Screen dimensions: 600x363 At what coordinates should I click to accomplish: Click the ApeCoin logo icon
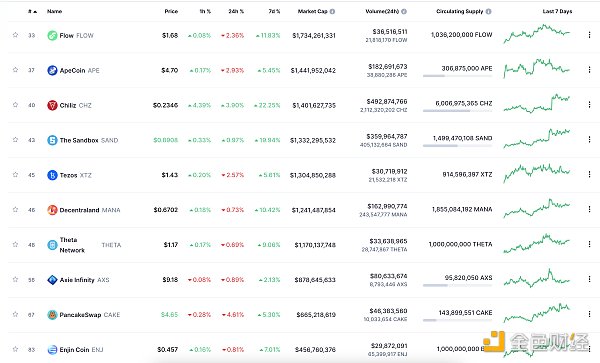[52, 70]
